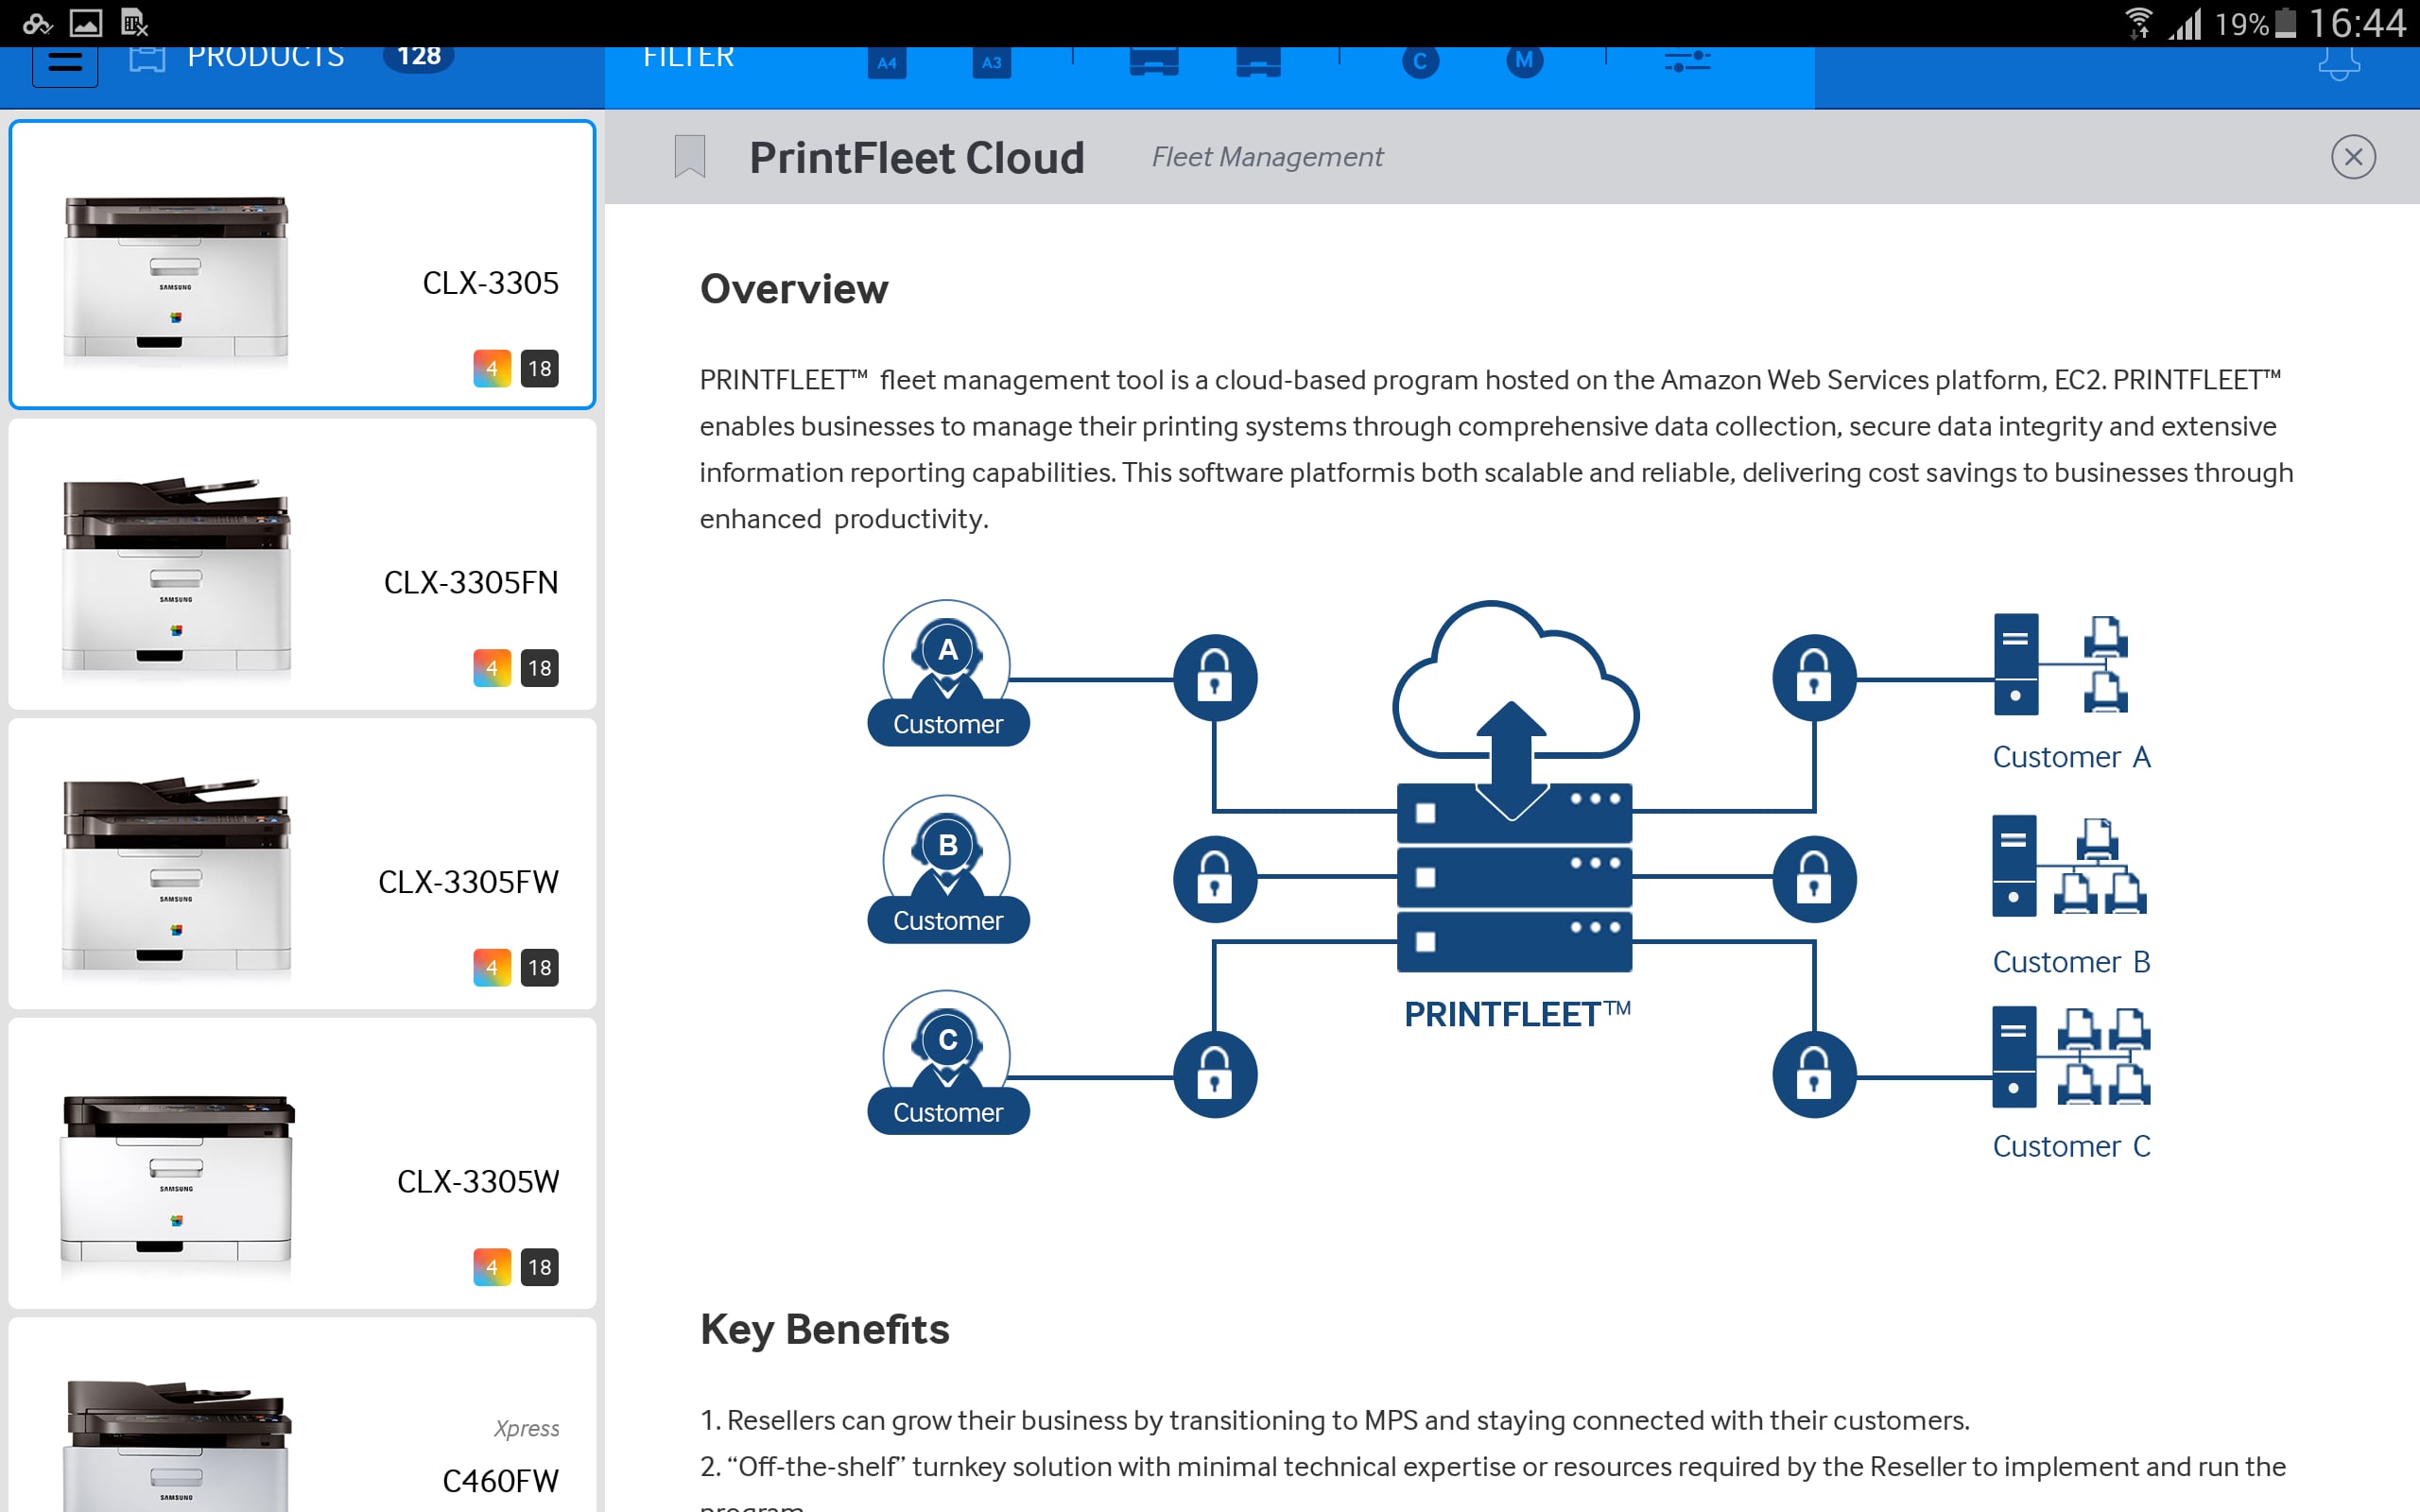2420x1512 pixels.
Task: Click the Products printer icon
Action: (147, 59)
